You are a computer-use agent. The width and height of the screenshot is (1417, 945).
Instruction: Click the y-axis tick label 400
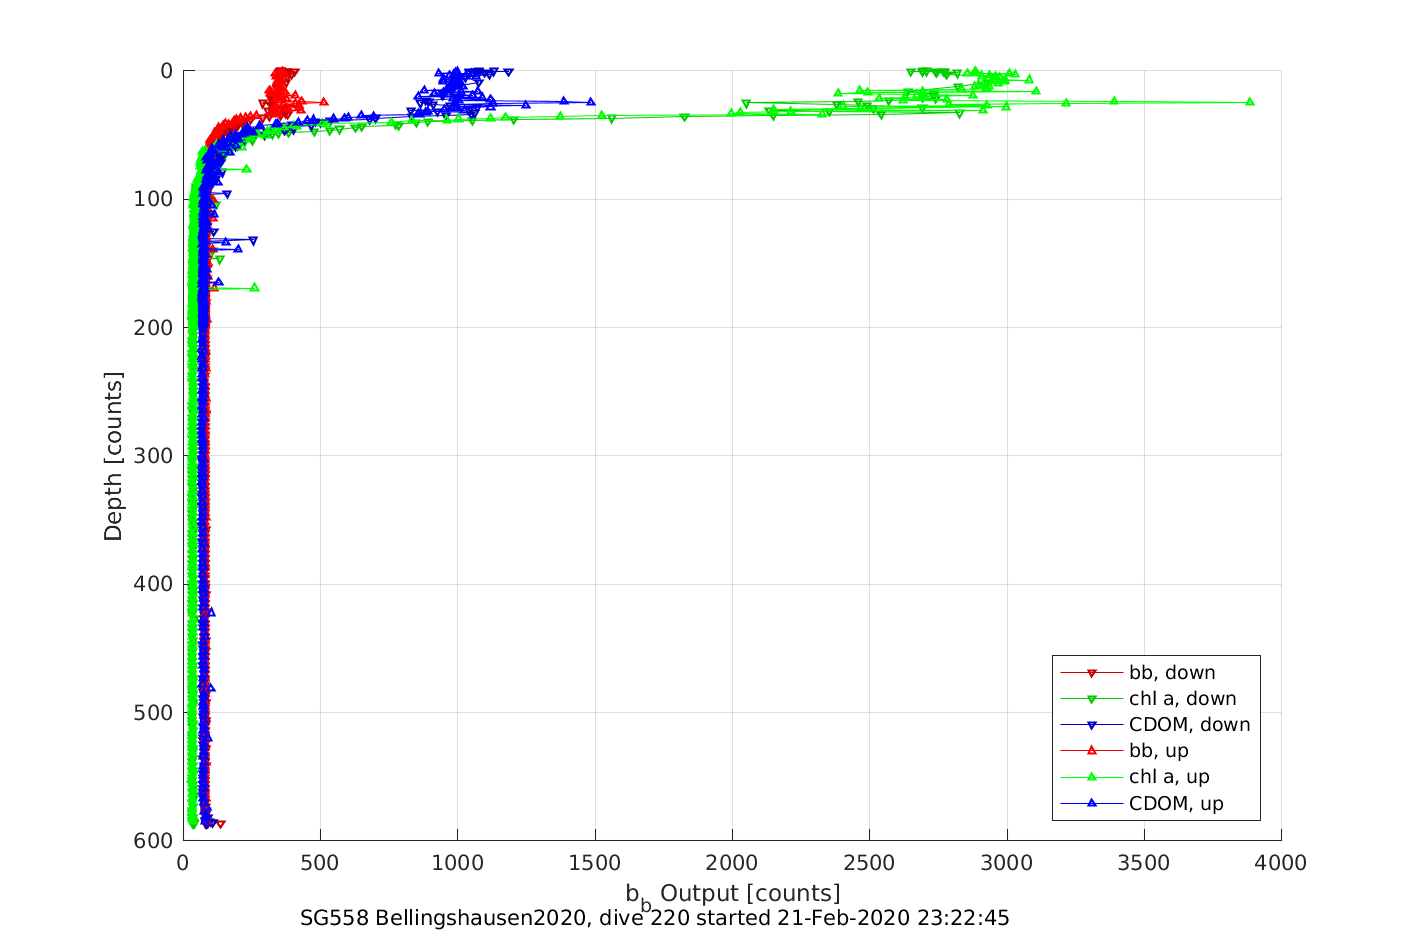[x=153, y=584]
